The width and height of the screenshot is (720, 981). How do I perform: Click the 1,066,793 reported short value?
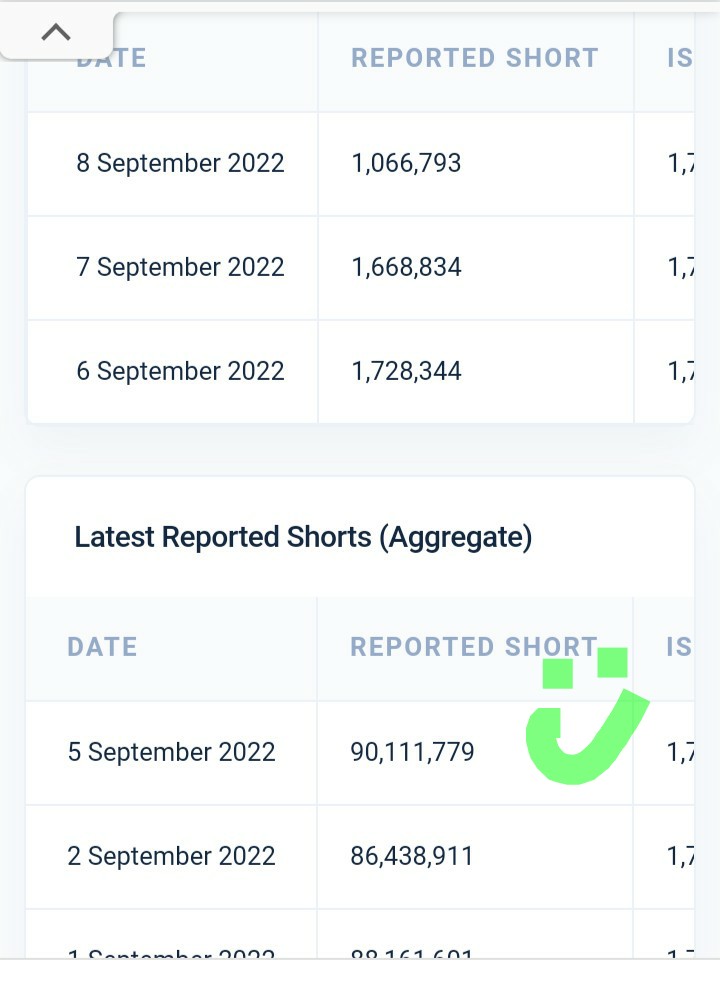[x=406, y=163]
